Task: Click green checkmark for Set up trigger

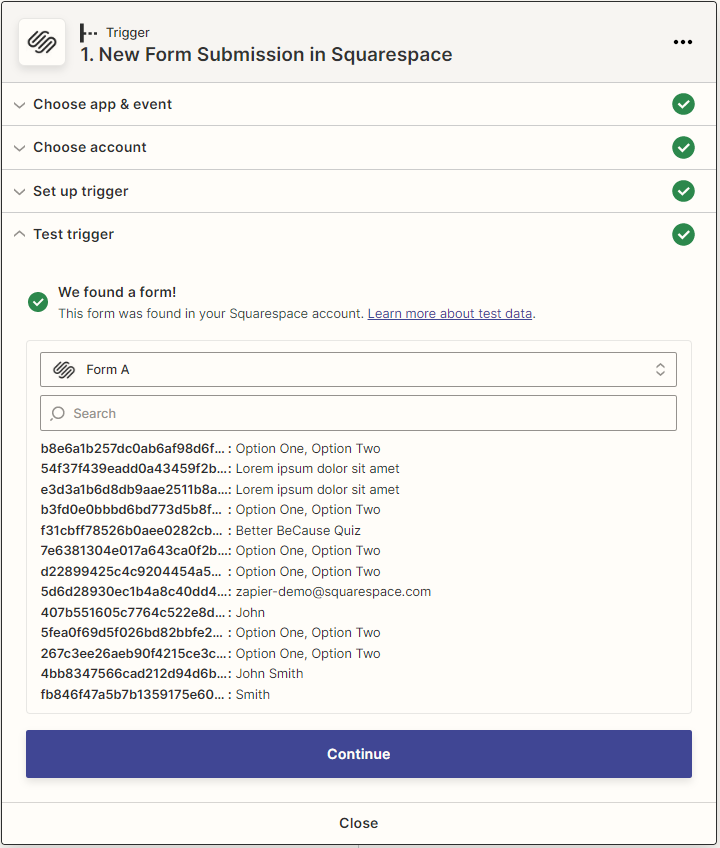Action: pyautogui.click(x=683, y=191)
